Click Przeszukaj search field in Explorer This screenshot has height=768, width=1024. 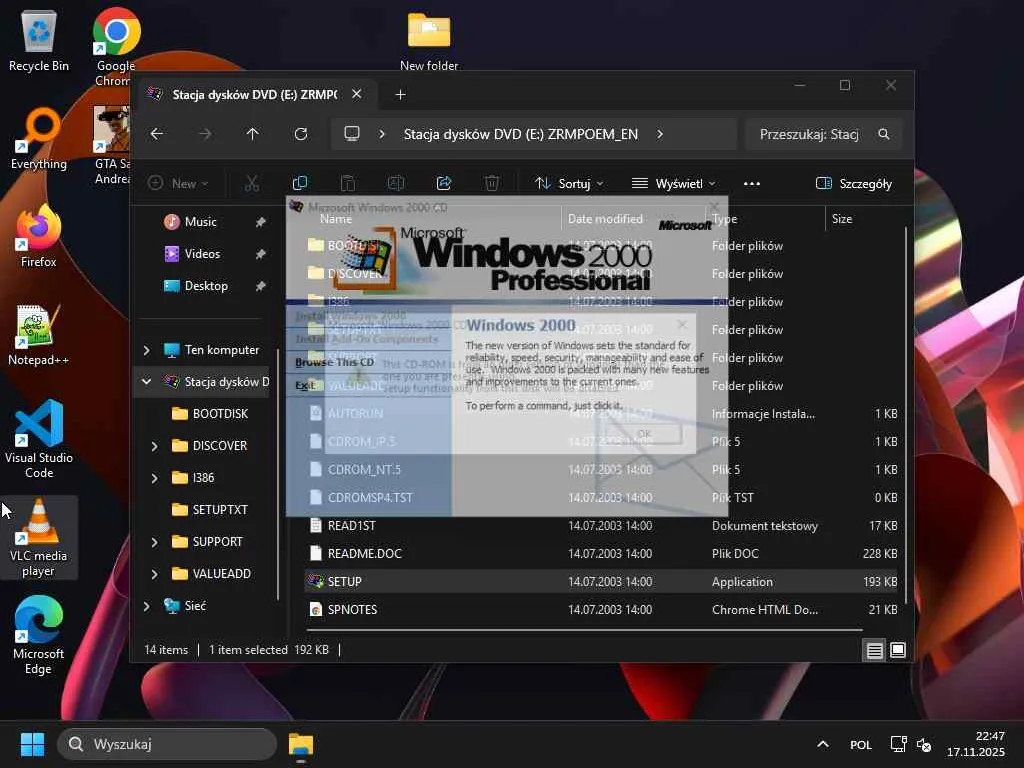coord(810,134)
